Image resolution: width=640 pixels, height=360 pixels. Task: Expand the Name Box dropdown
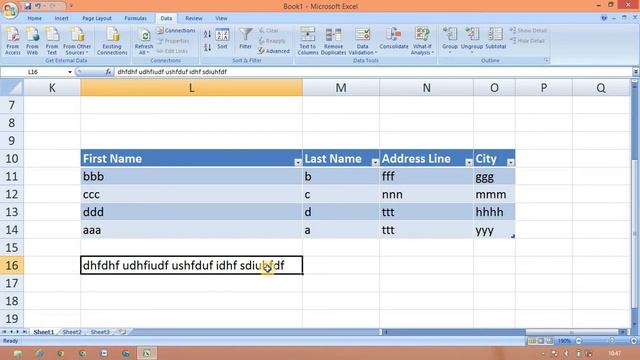(x=70, y=72)
